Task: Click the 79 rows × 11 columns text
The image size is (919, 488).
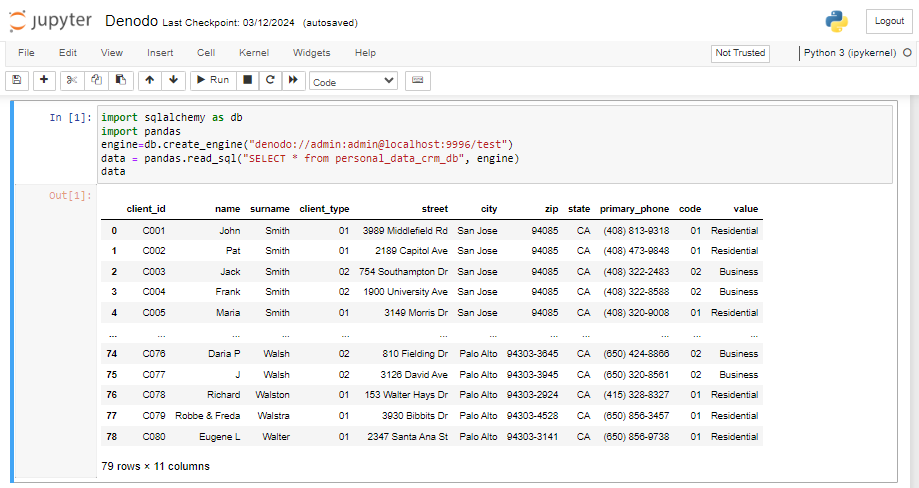Action: 155,467
